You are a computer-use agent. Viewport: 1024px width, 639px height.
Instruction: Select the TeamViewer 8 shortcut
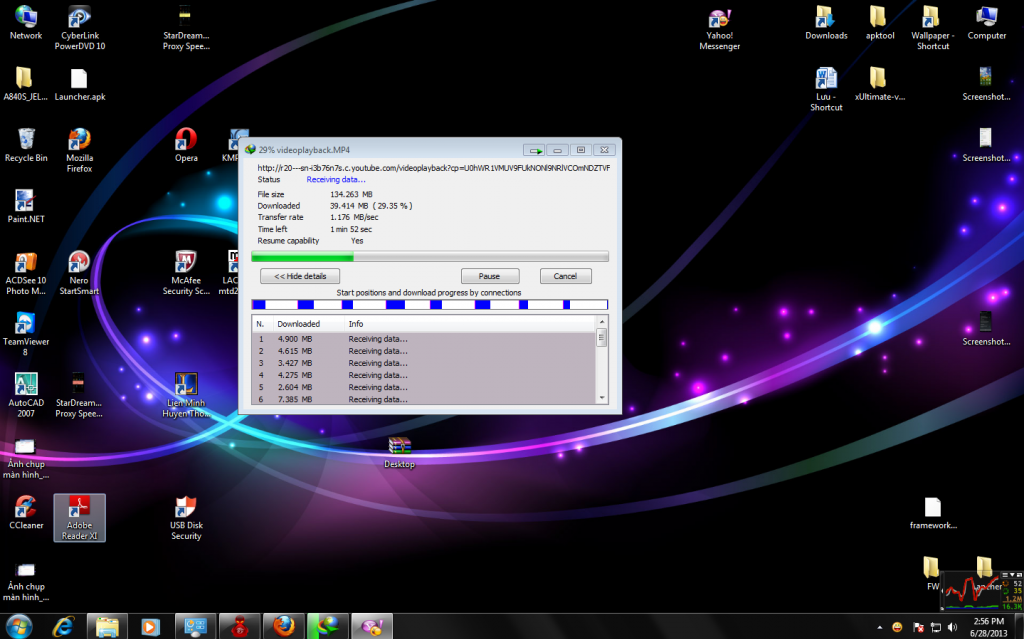pyautogui.click(x=26, y=334)
